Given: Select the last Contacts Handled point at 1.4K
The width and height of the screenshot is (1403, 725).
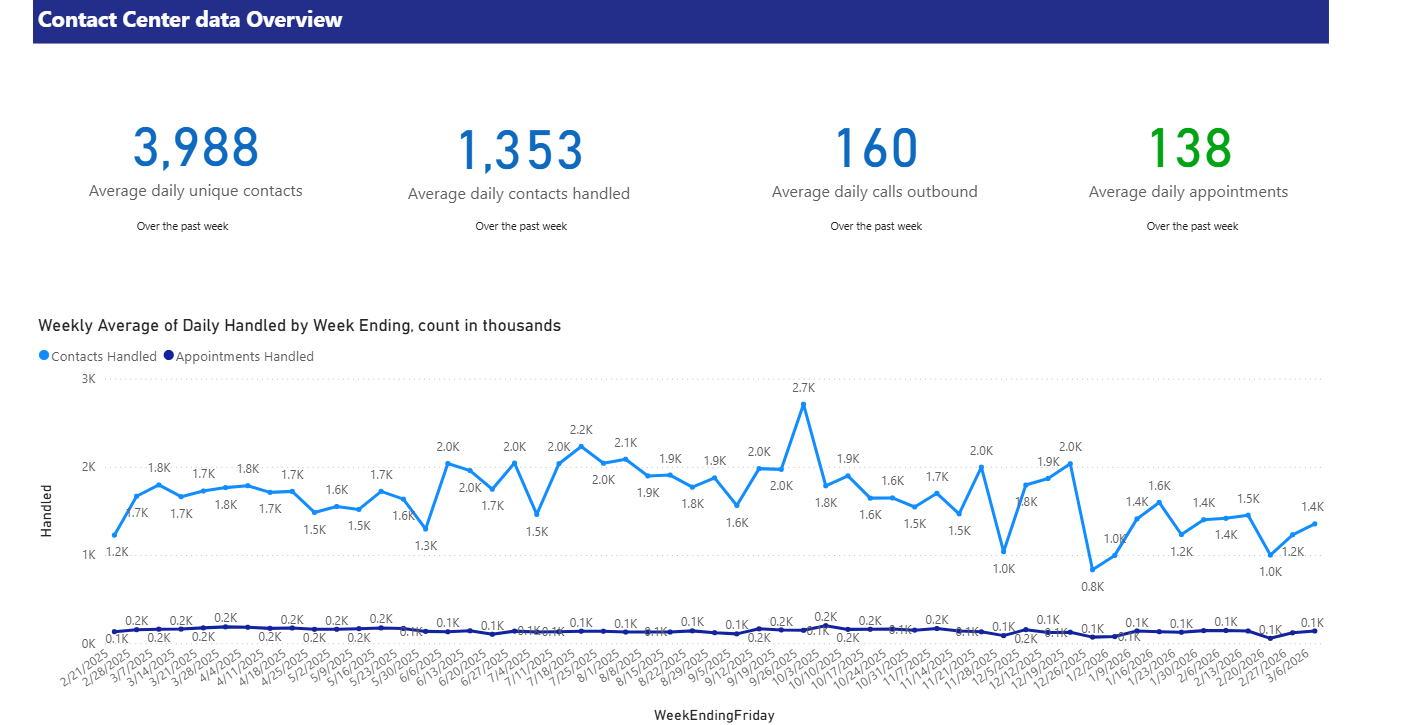Looking at the screenshot, I should (1315, 522).
